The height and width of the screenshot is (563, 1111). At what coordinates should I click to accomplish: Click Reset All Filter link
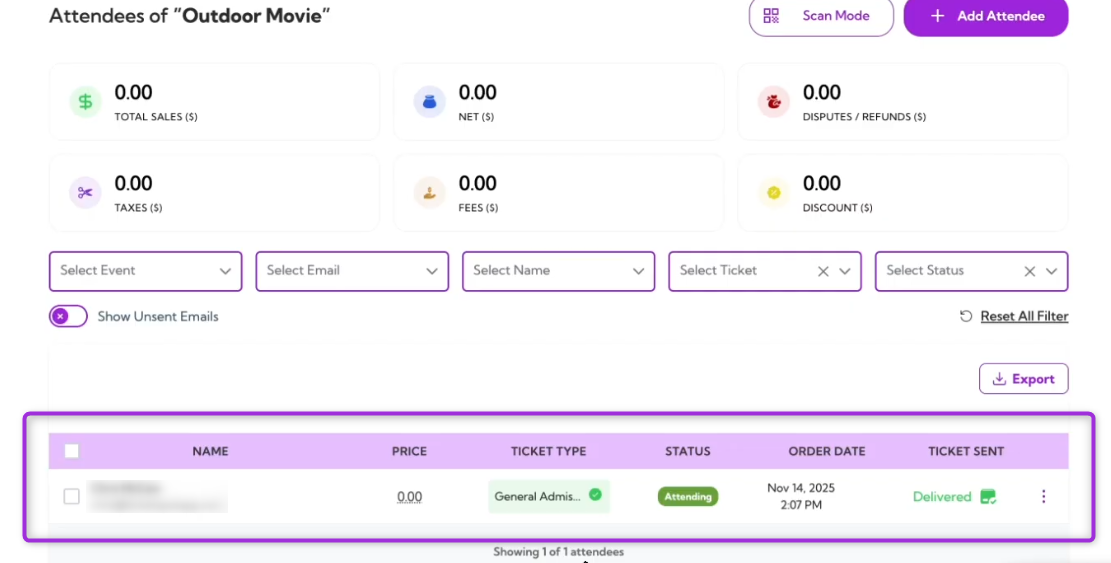coord(1024,317)
